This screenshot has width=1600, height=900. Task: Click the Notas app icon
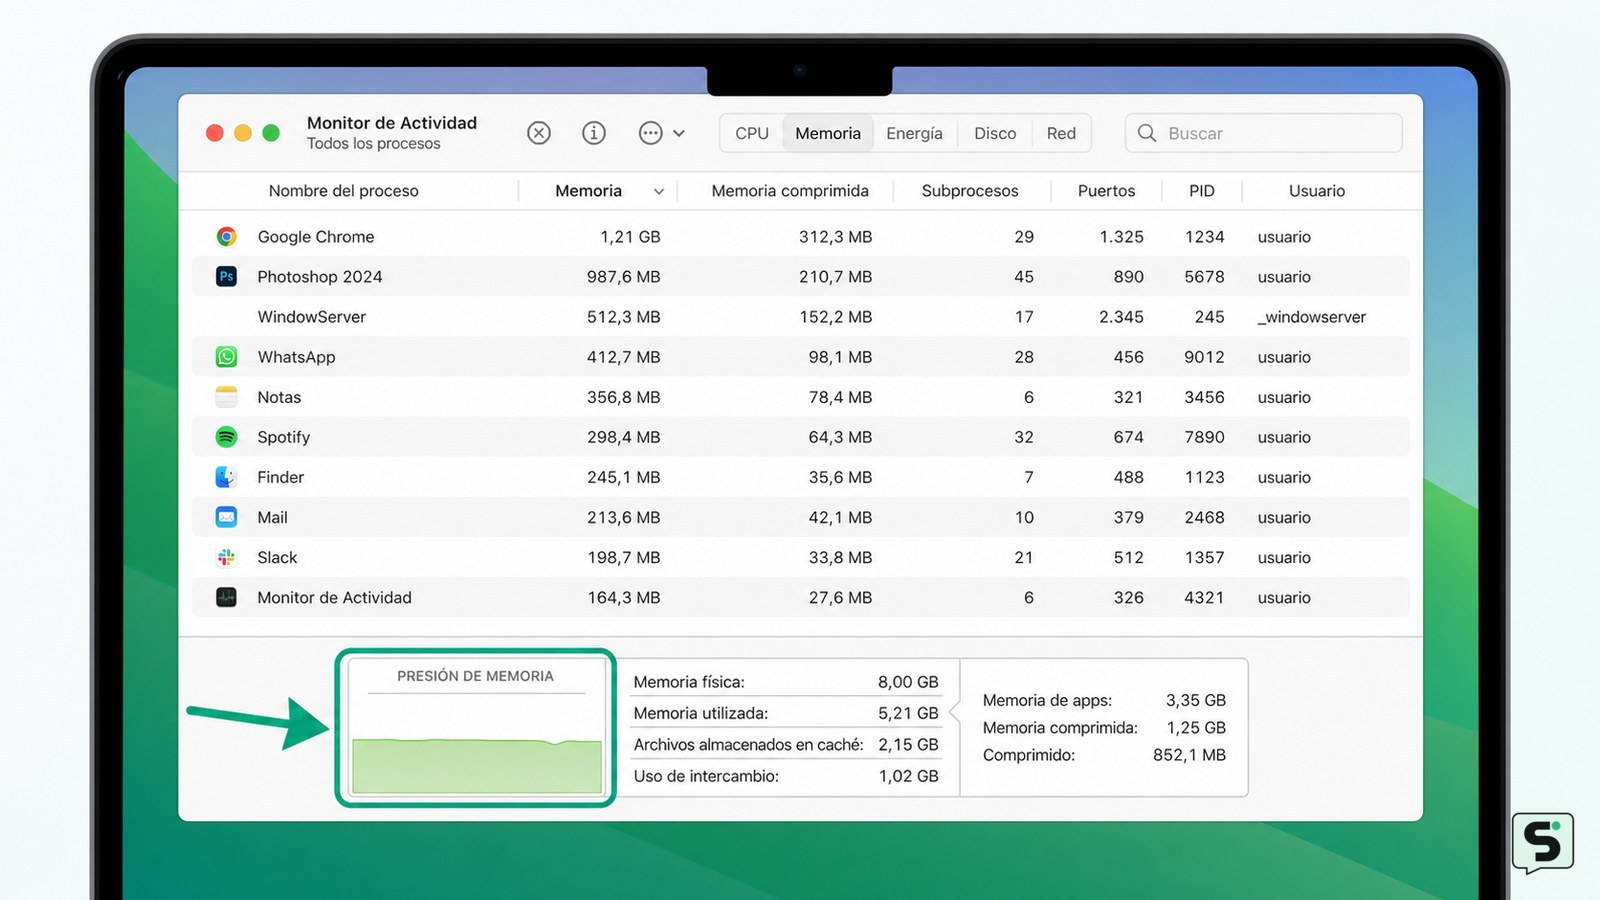tap(227, 397)
